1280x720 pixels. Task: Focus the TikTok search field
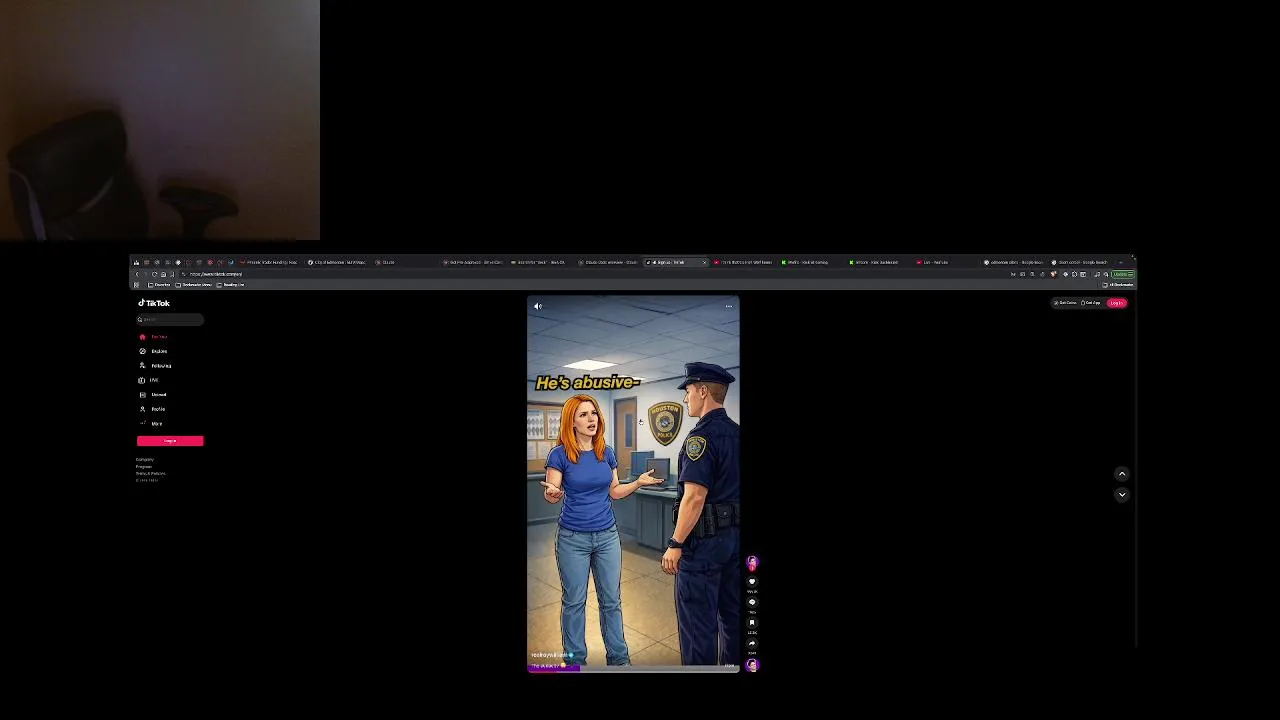[x=170, y=319]
